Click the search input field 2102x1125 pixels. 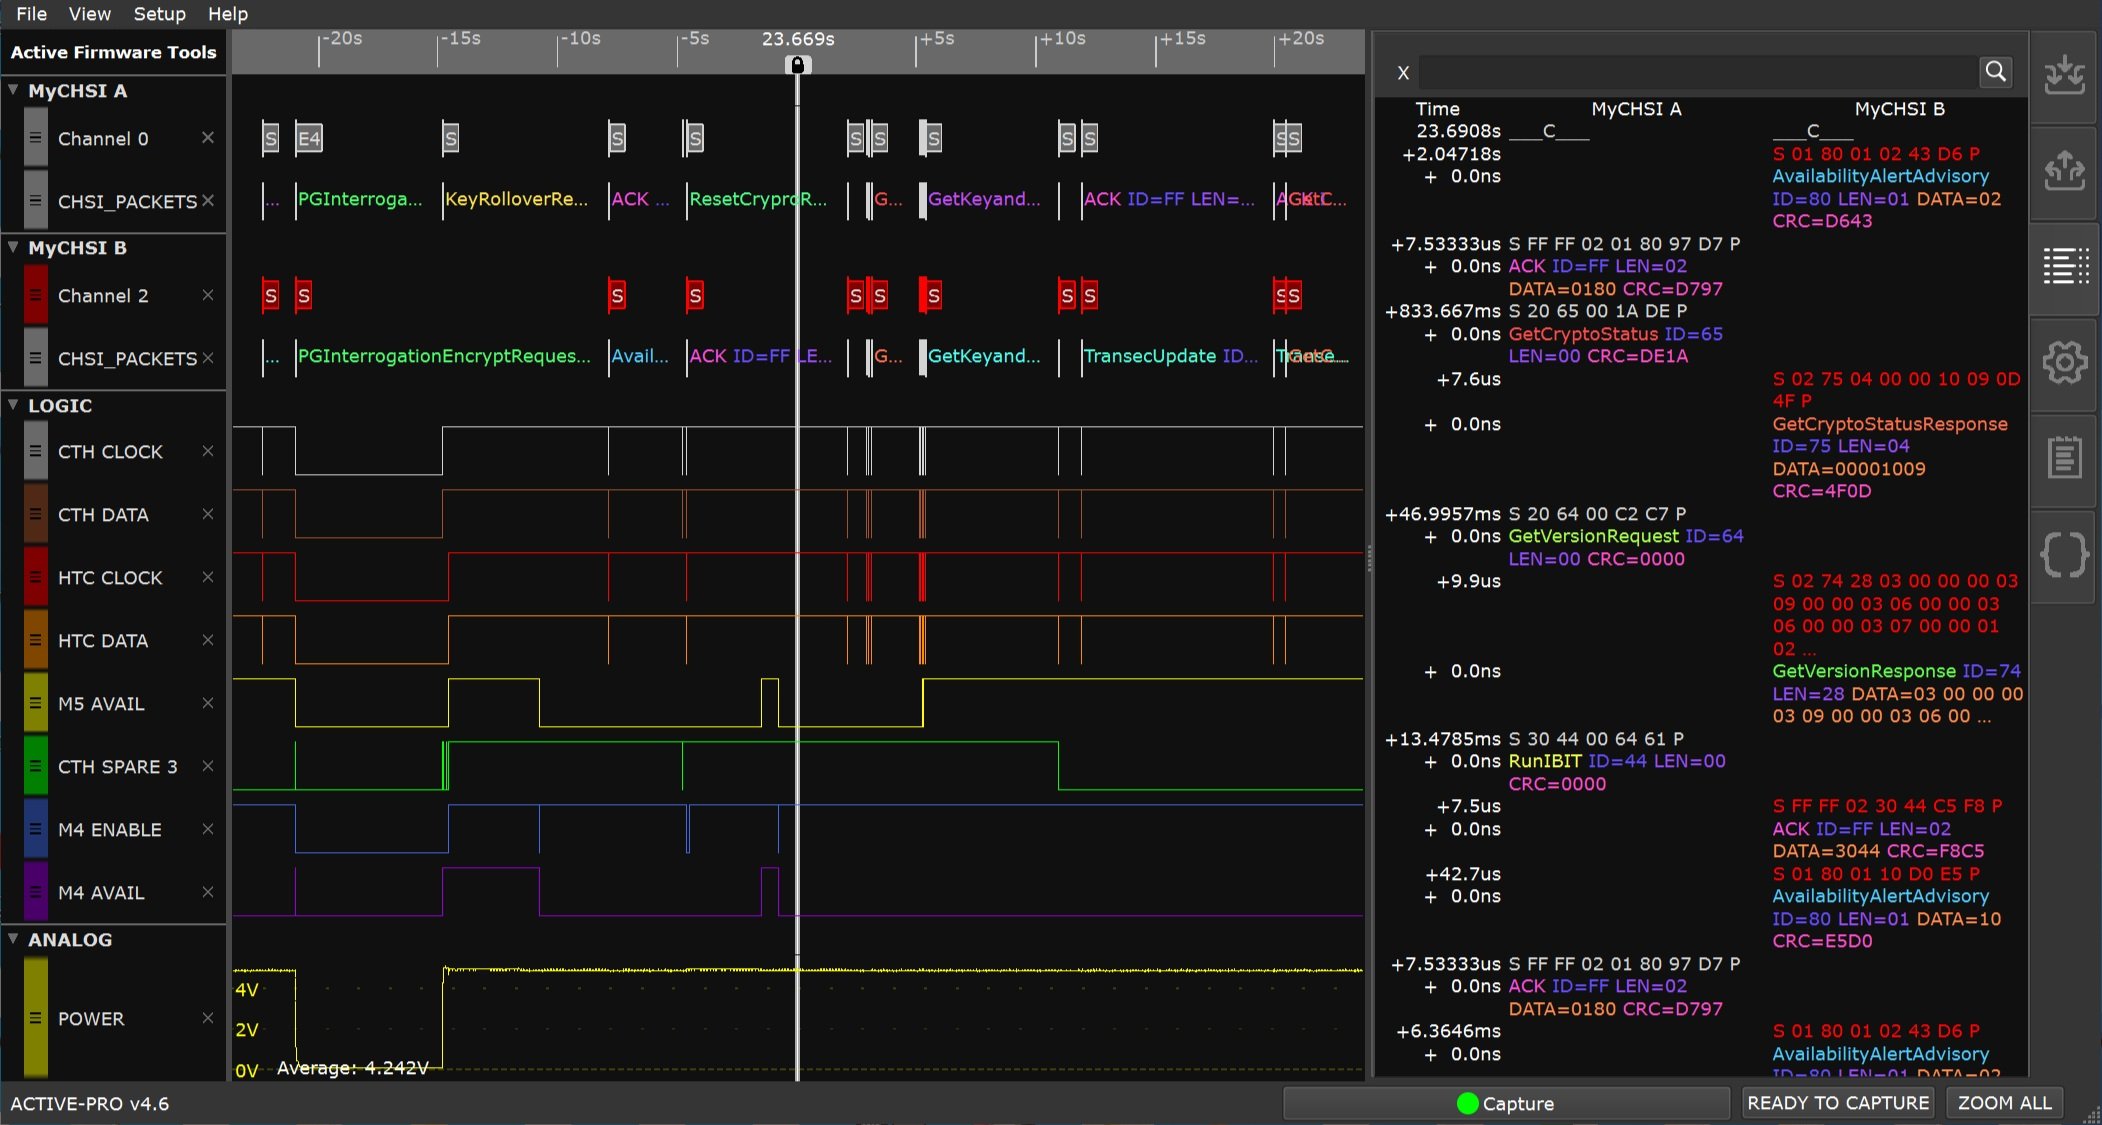pos(1696,72)
